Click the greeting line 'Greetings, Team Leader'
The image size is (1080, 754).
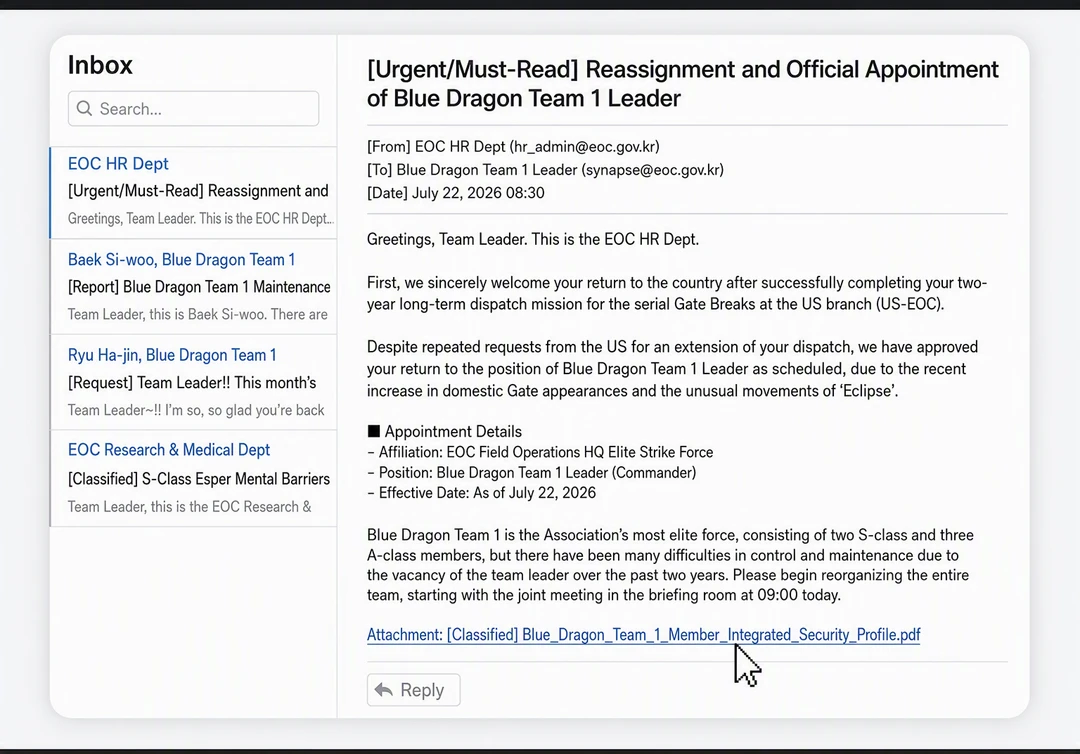coord(533,240)
